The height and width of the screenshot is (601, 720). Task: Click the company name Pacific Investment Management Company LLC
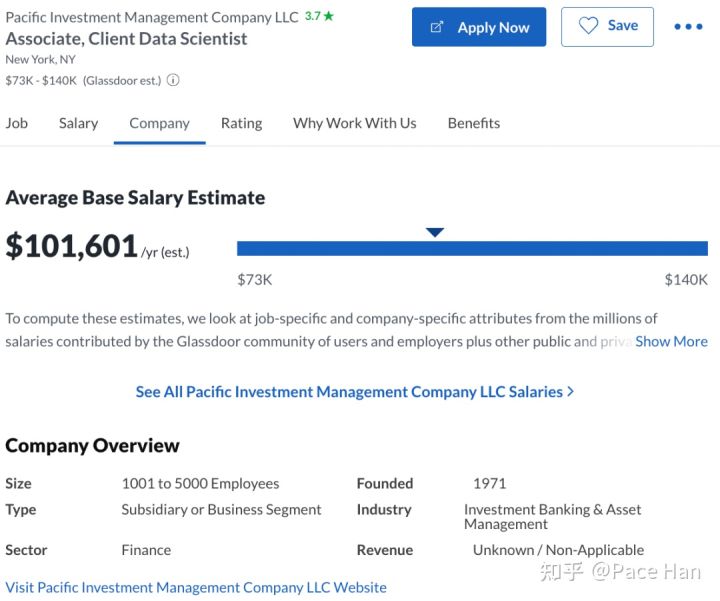click(152, 17)
